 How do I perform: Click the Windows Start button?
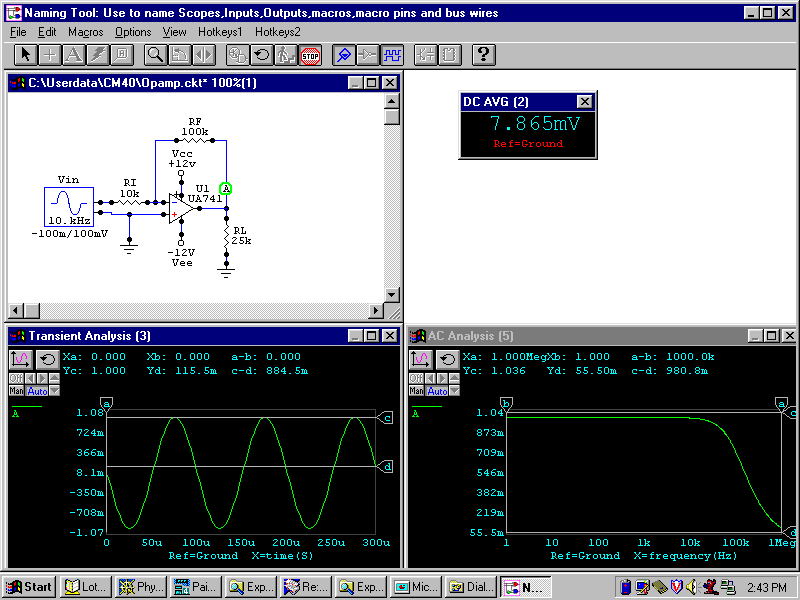pyautogui.click(x=30, y=587)
